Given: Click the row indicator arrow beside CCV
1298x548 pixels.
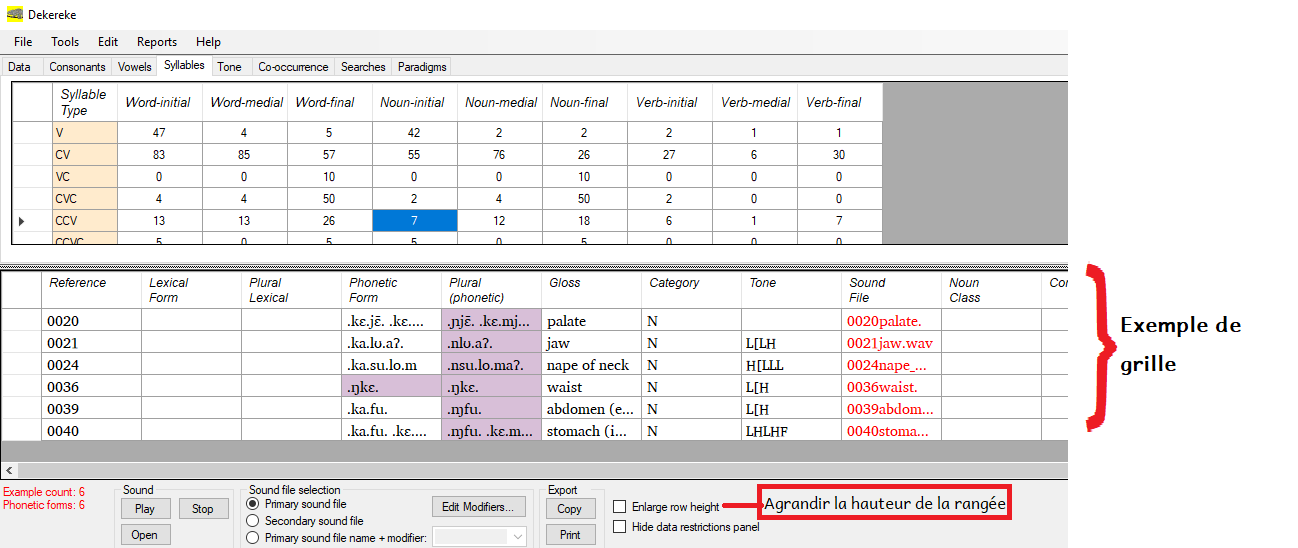Looking at the screenshot, I should tap(22, 220).
